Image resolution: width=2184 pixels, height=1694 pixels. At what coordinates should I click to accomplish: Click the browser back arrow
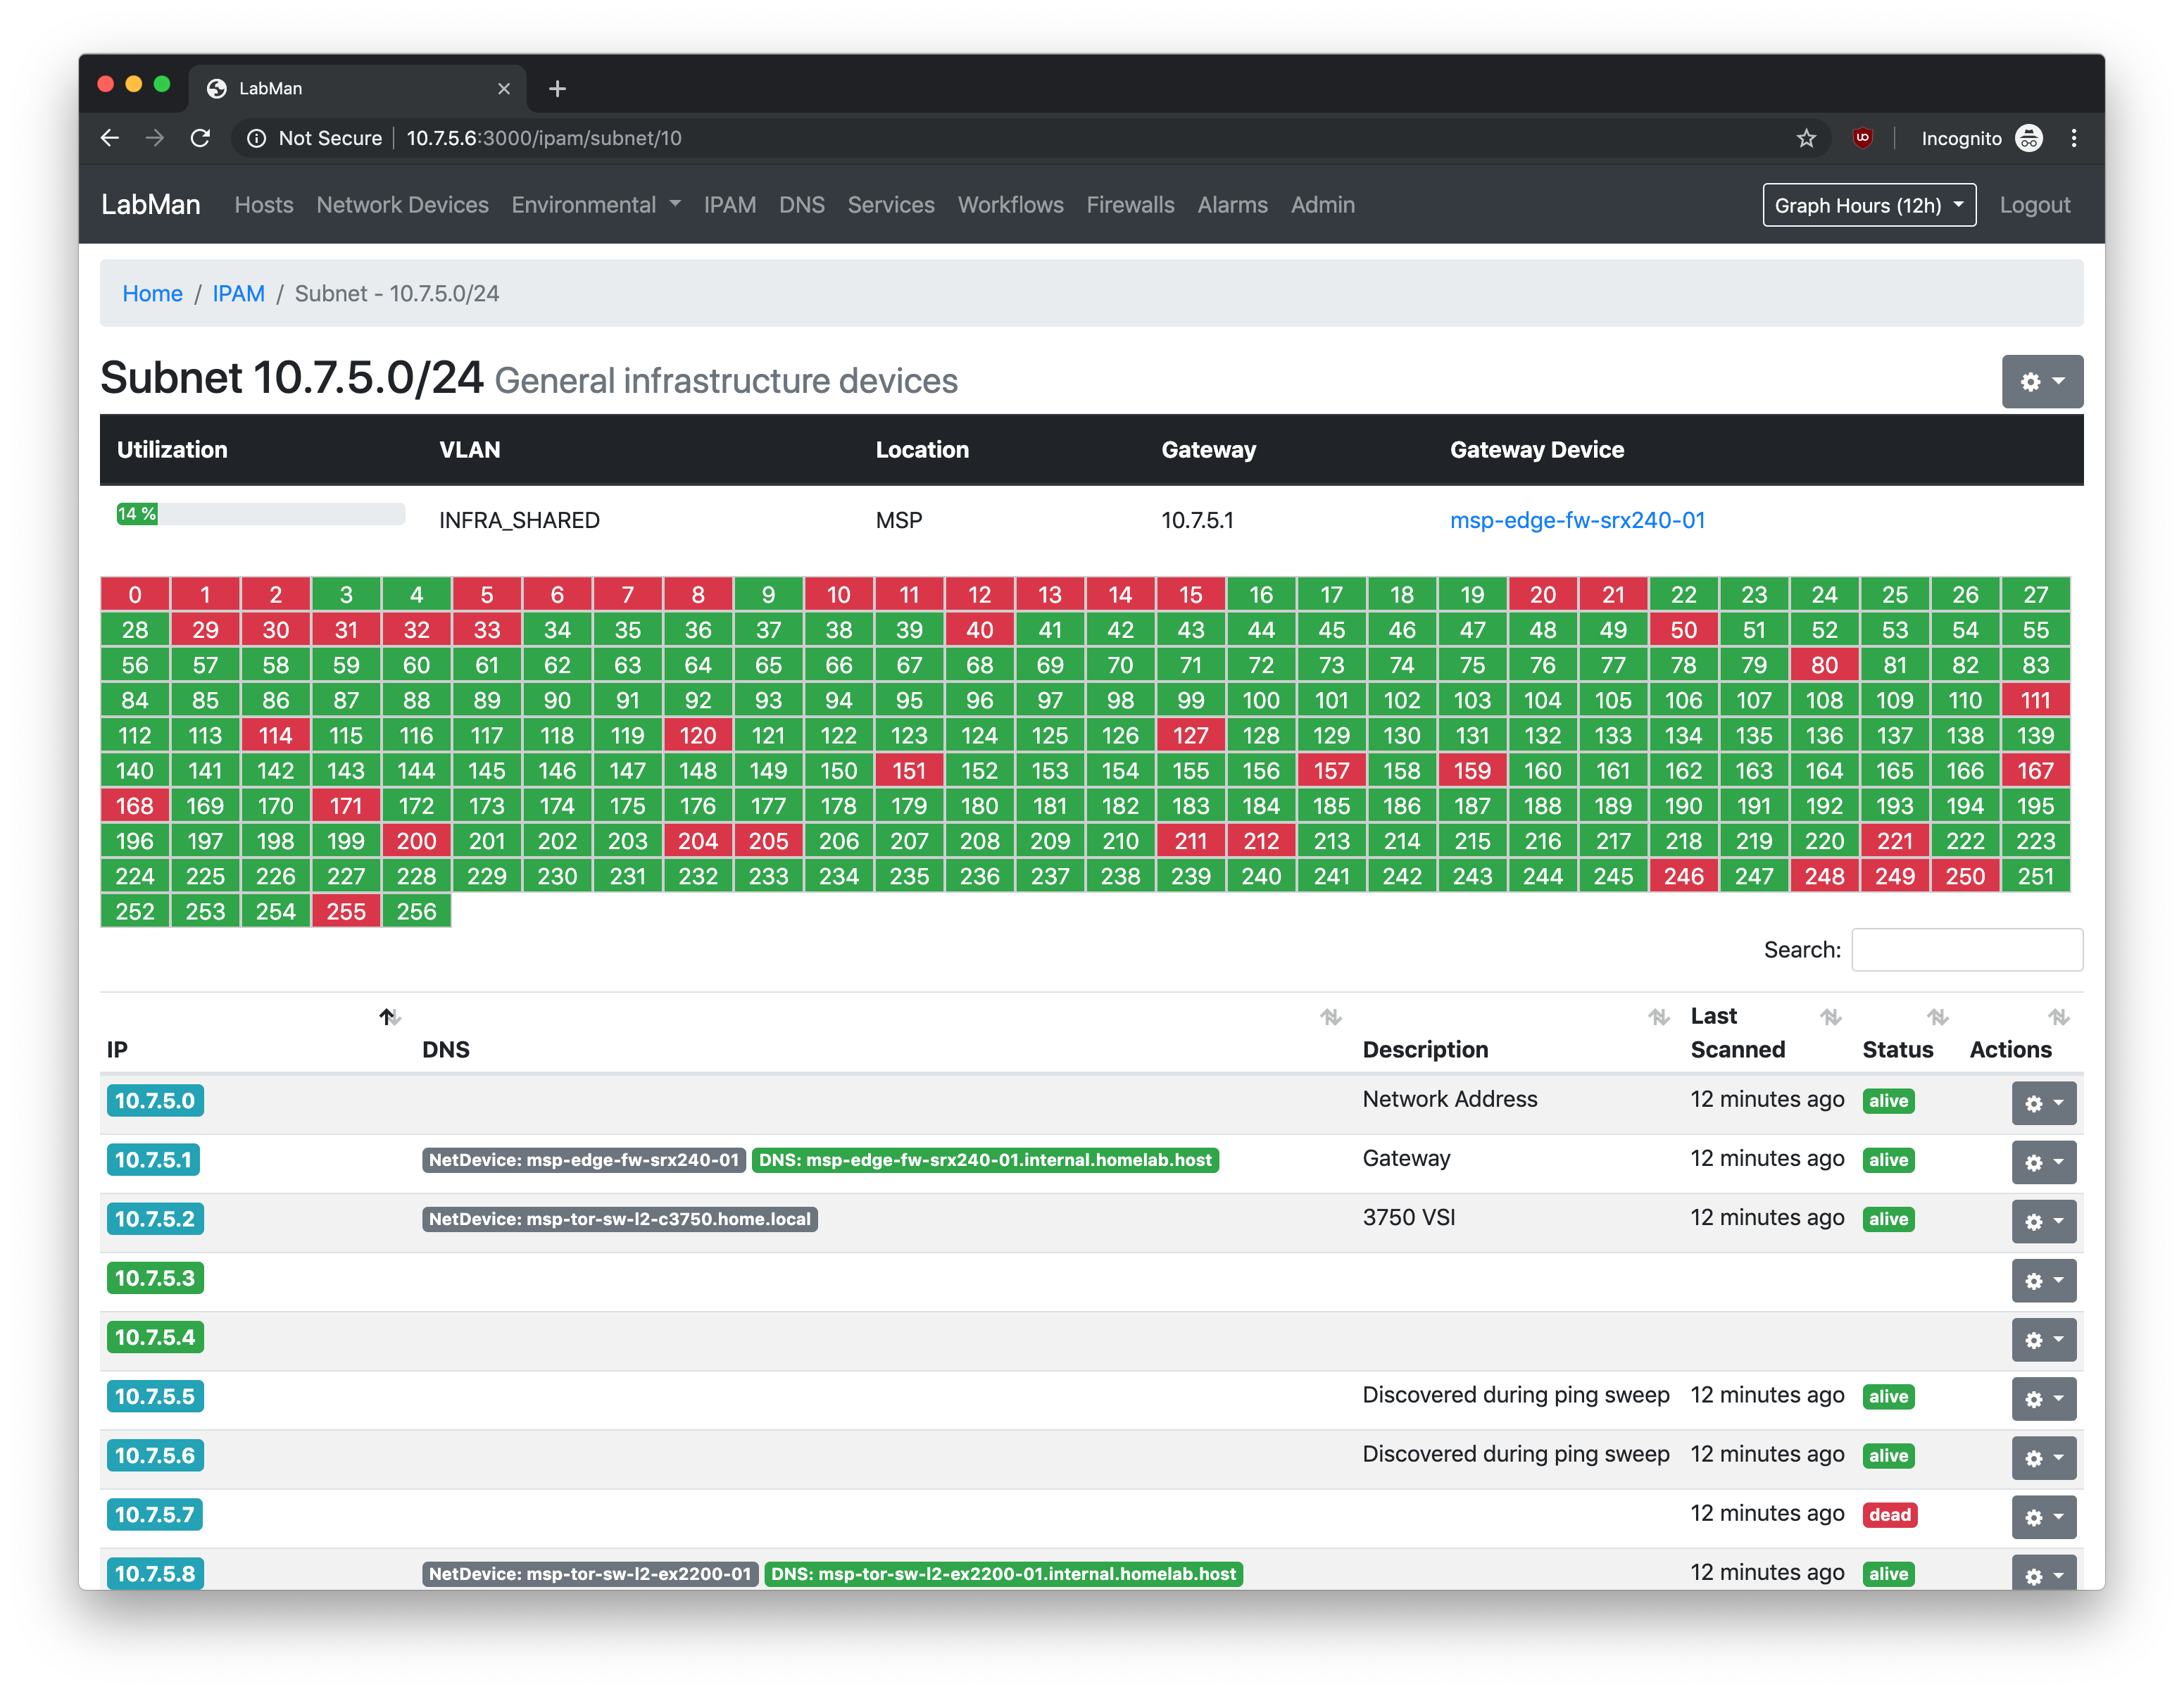[x=110, y=138]
